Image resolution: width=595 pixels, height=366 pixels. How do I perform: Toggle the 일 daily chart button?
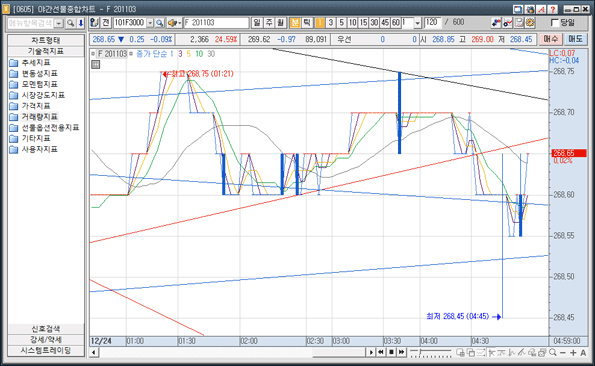tap(257, 23)
